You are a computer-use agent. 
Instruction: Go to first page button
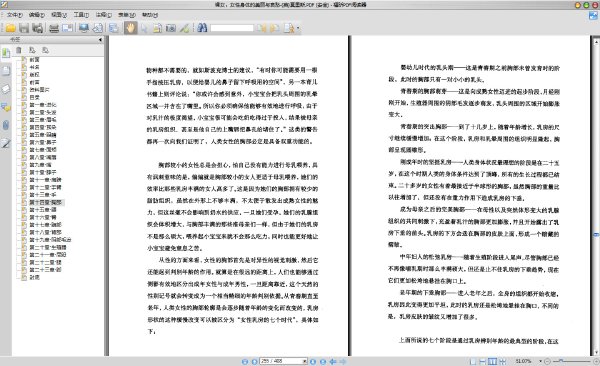(245, 361)
